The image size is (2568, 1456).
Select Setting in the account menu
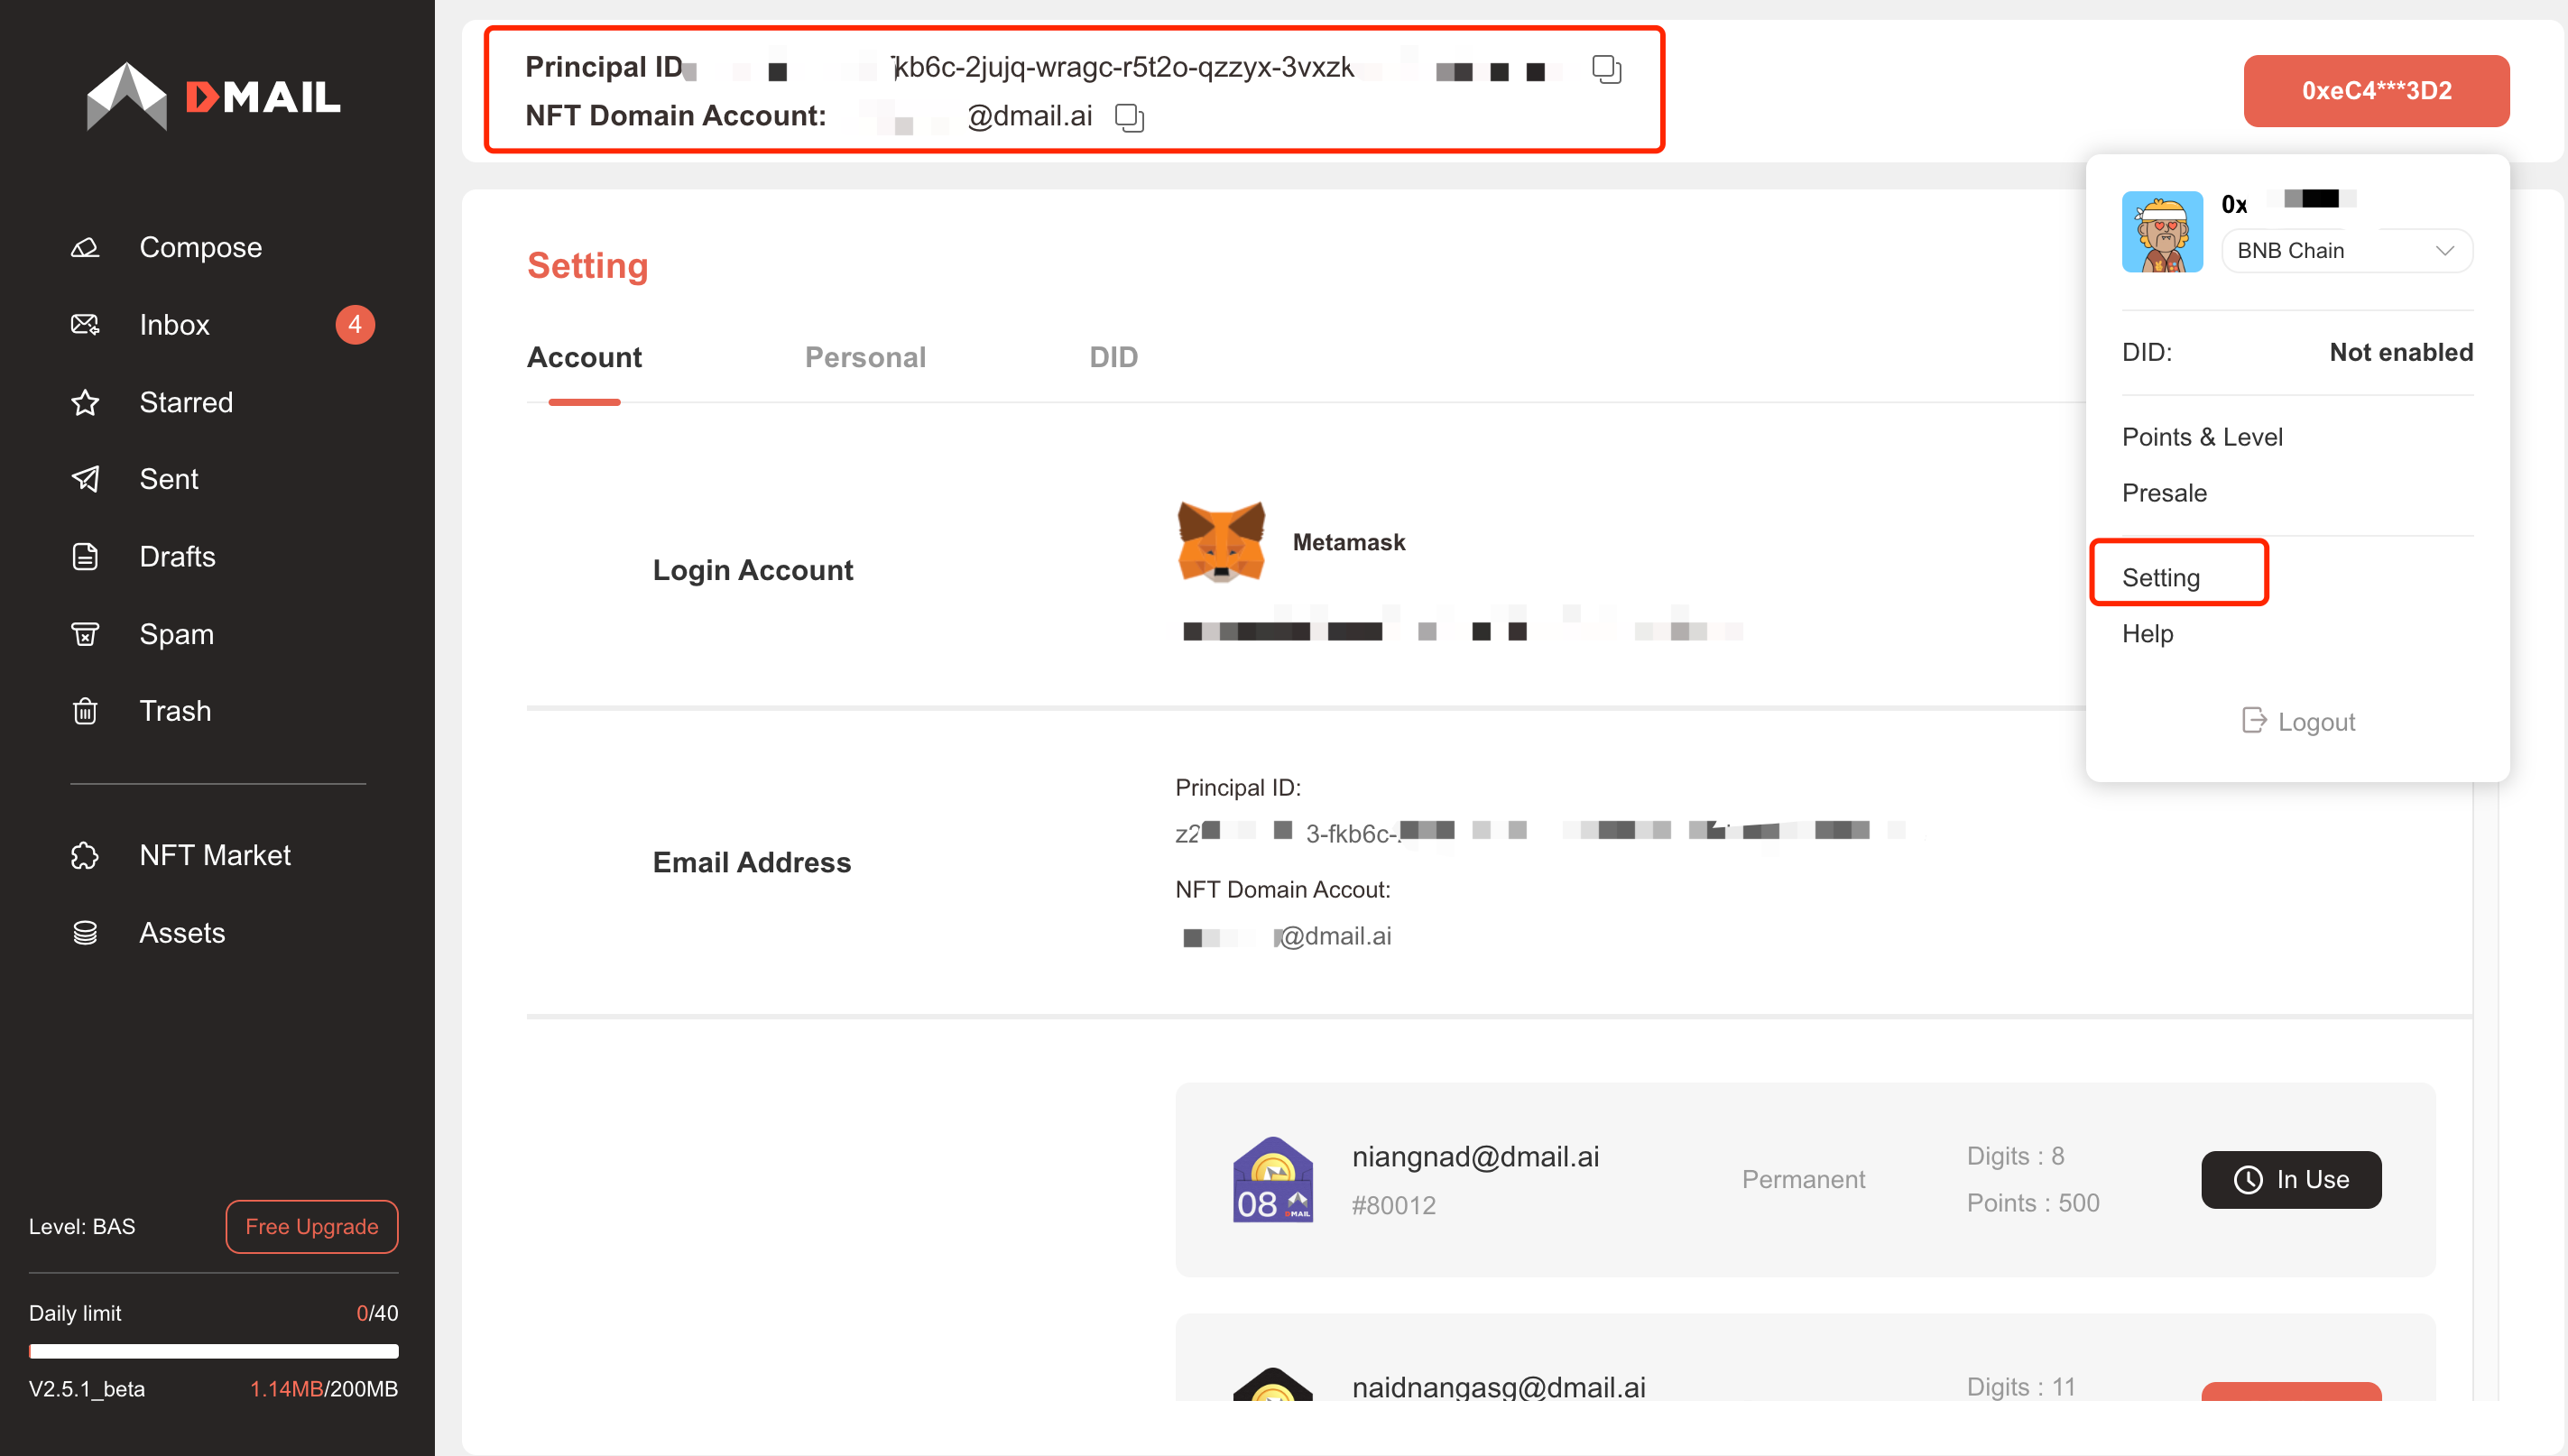(x=2161, y=577)
